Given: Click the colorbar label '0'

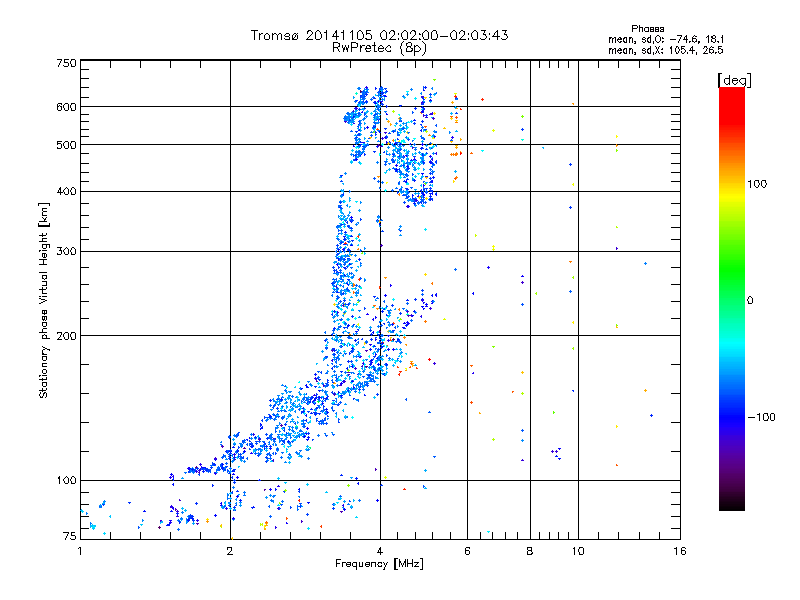Looking at the screenshot, I should tap(750, 301).
